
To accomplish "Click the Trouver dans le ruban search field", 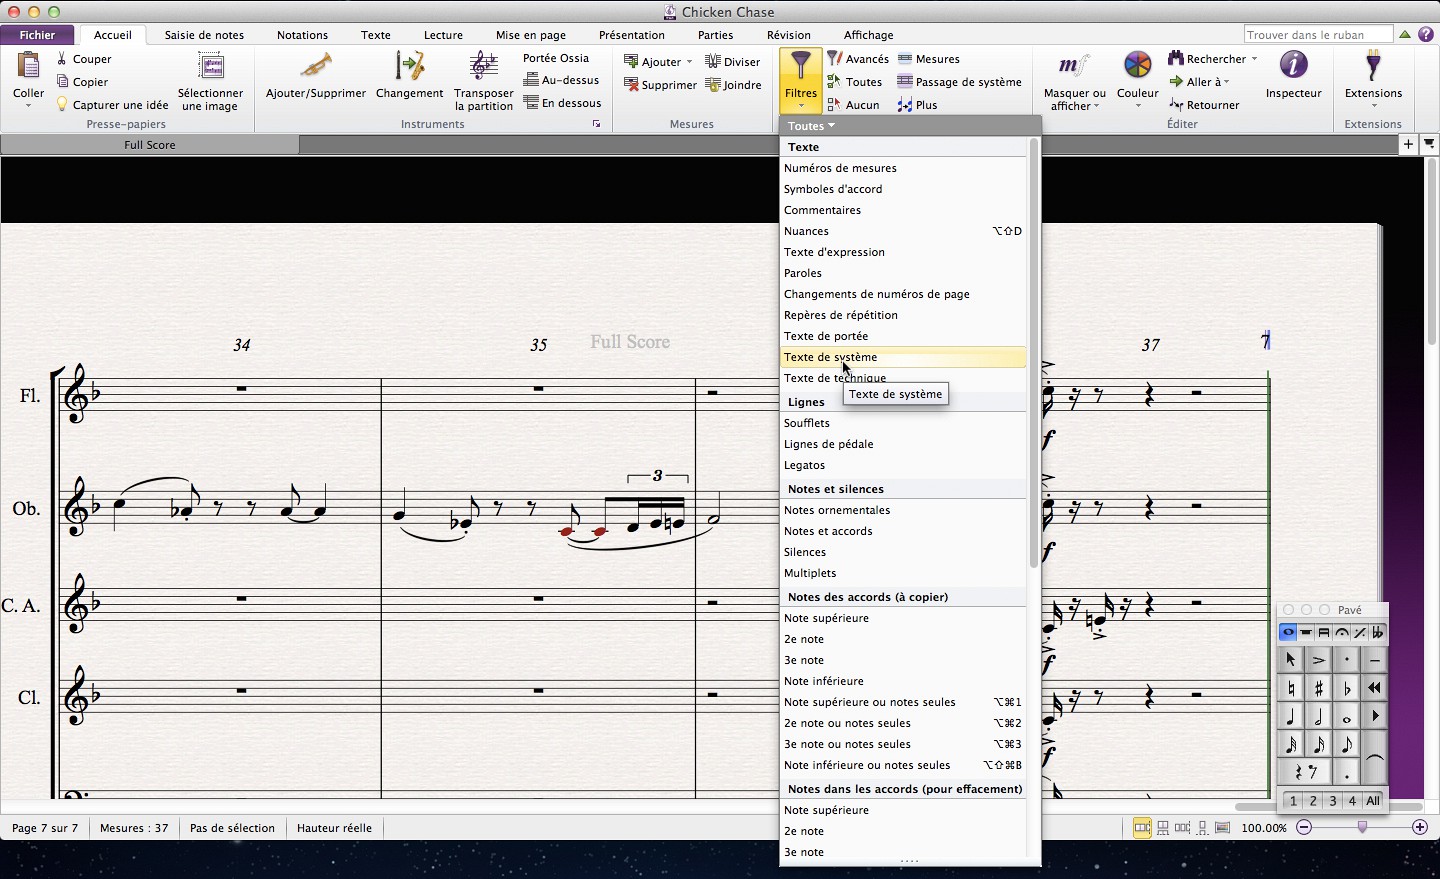I will pos(1317,35).
